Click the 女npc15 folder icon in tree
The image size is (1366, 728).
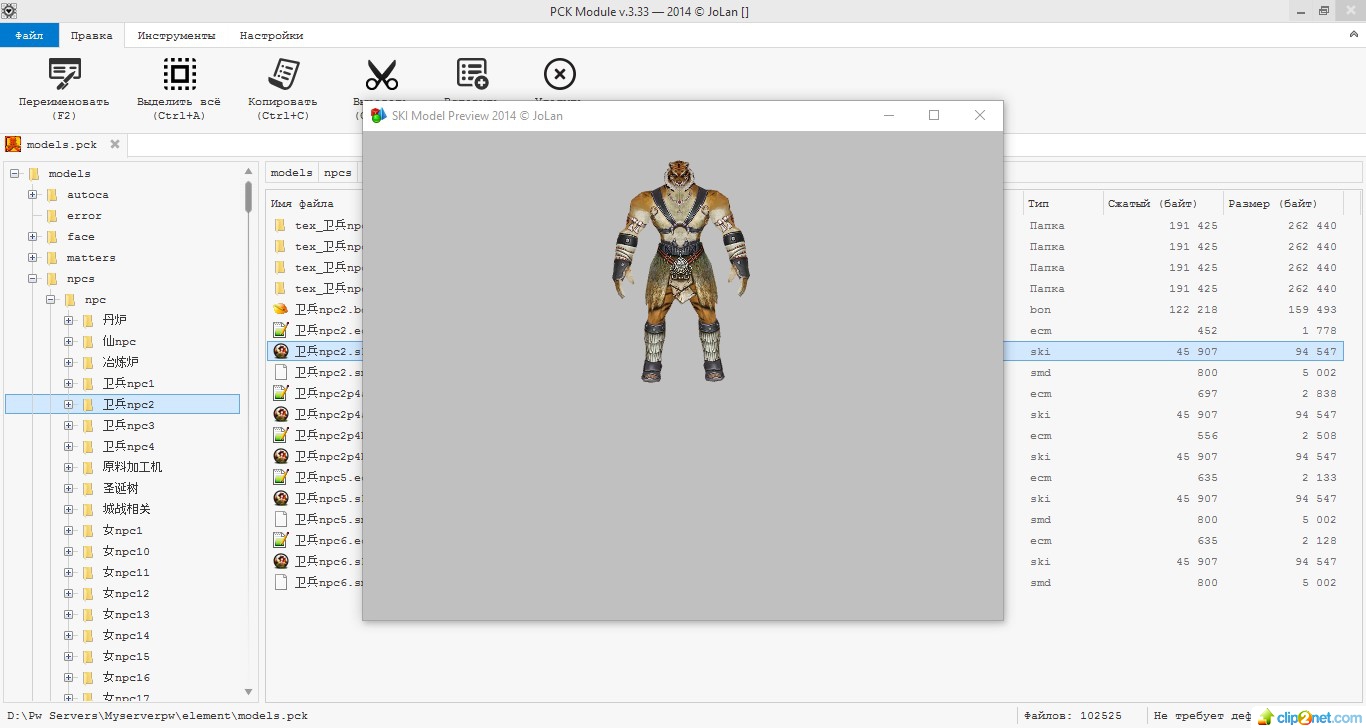click(88, 657)
